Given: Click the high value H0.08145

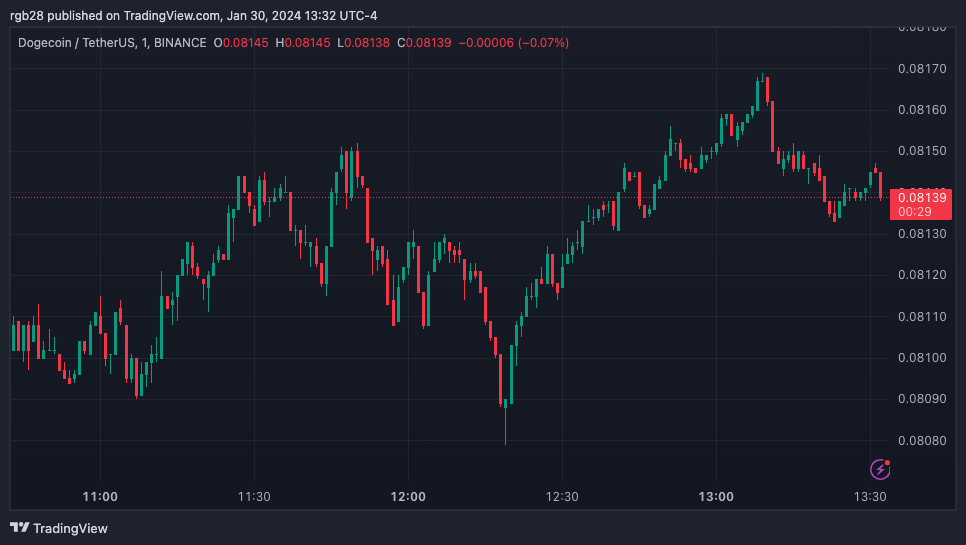Looking at the screenshot, I should 302,43.
